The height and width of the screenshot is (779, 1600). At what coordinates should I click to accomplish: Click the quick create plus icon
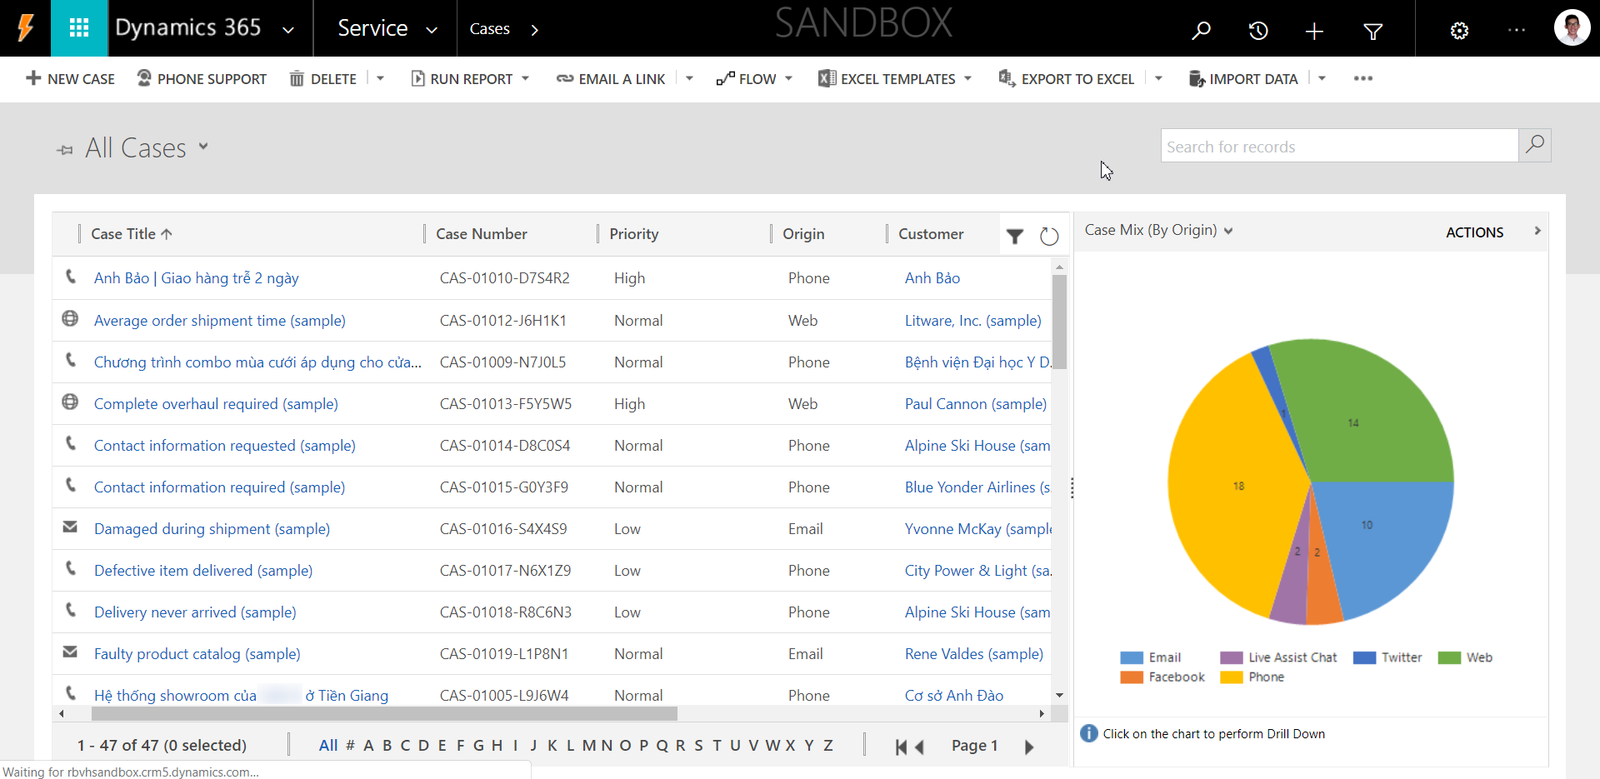pyautogui.click(x=1314, y=31)
